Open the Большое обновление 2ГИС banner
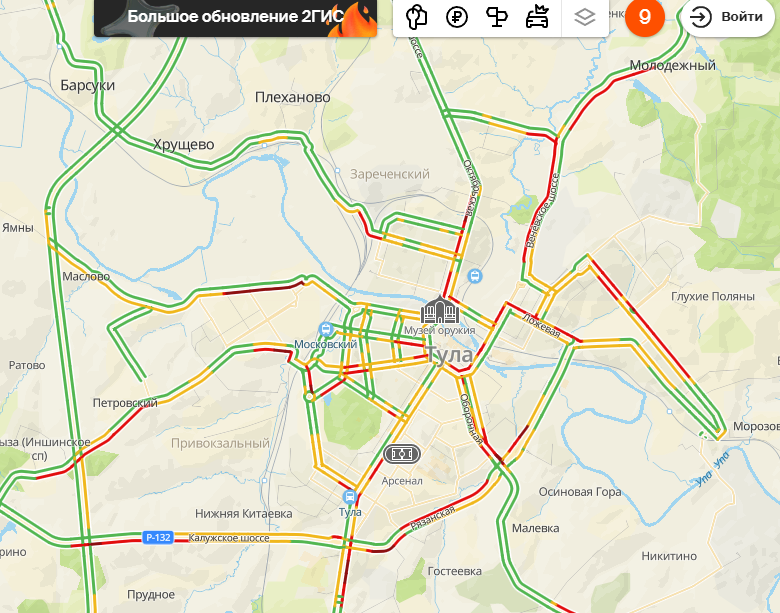Screen dimensions: 780x613 pyautogui.click(x=235, y=17)
